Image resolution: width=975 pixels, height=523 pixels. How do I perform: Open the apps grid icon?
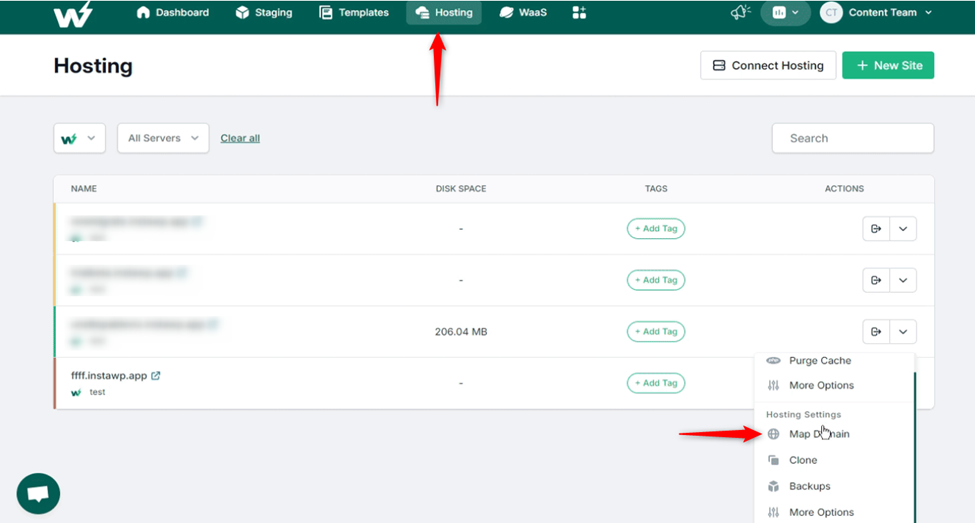click(579, 12)
